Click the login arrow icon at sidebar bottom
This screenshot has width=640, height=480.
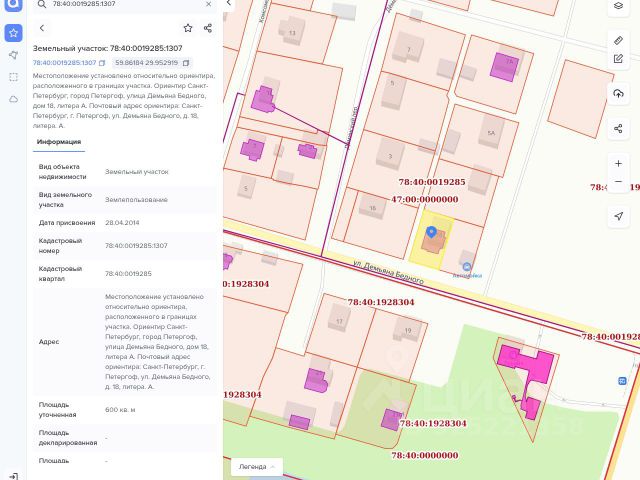pos(13,476)
